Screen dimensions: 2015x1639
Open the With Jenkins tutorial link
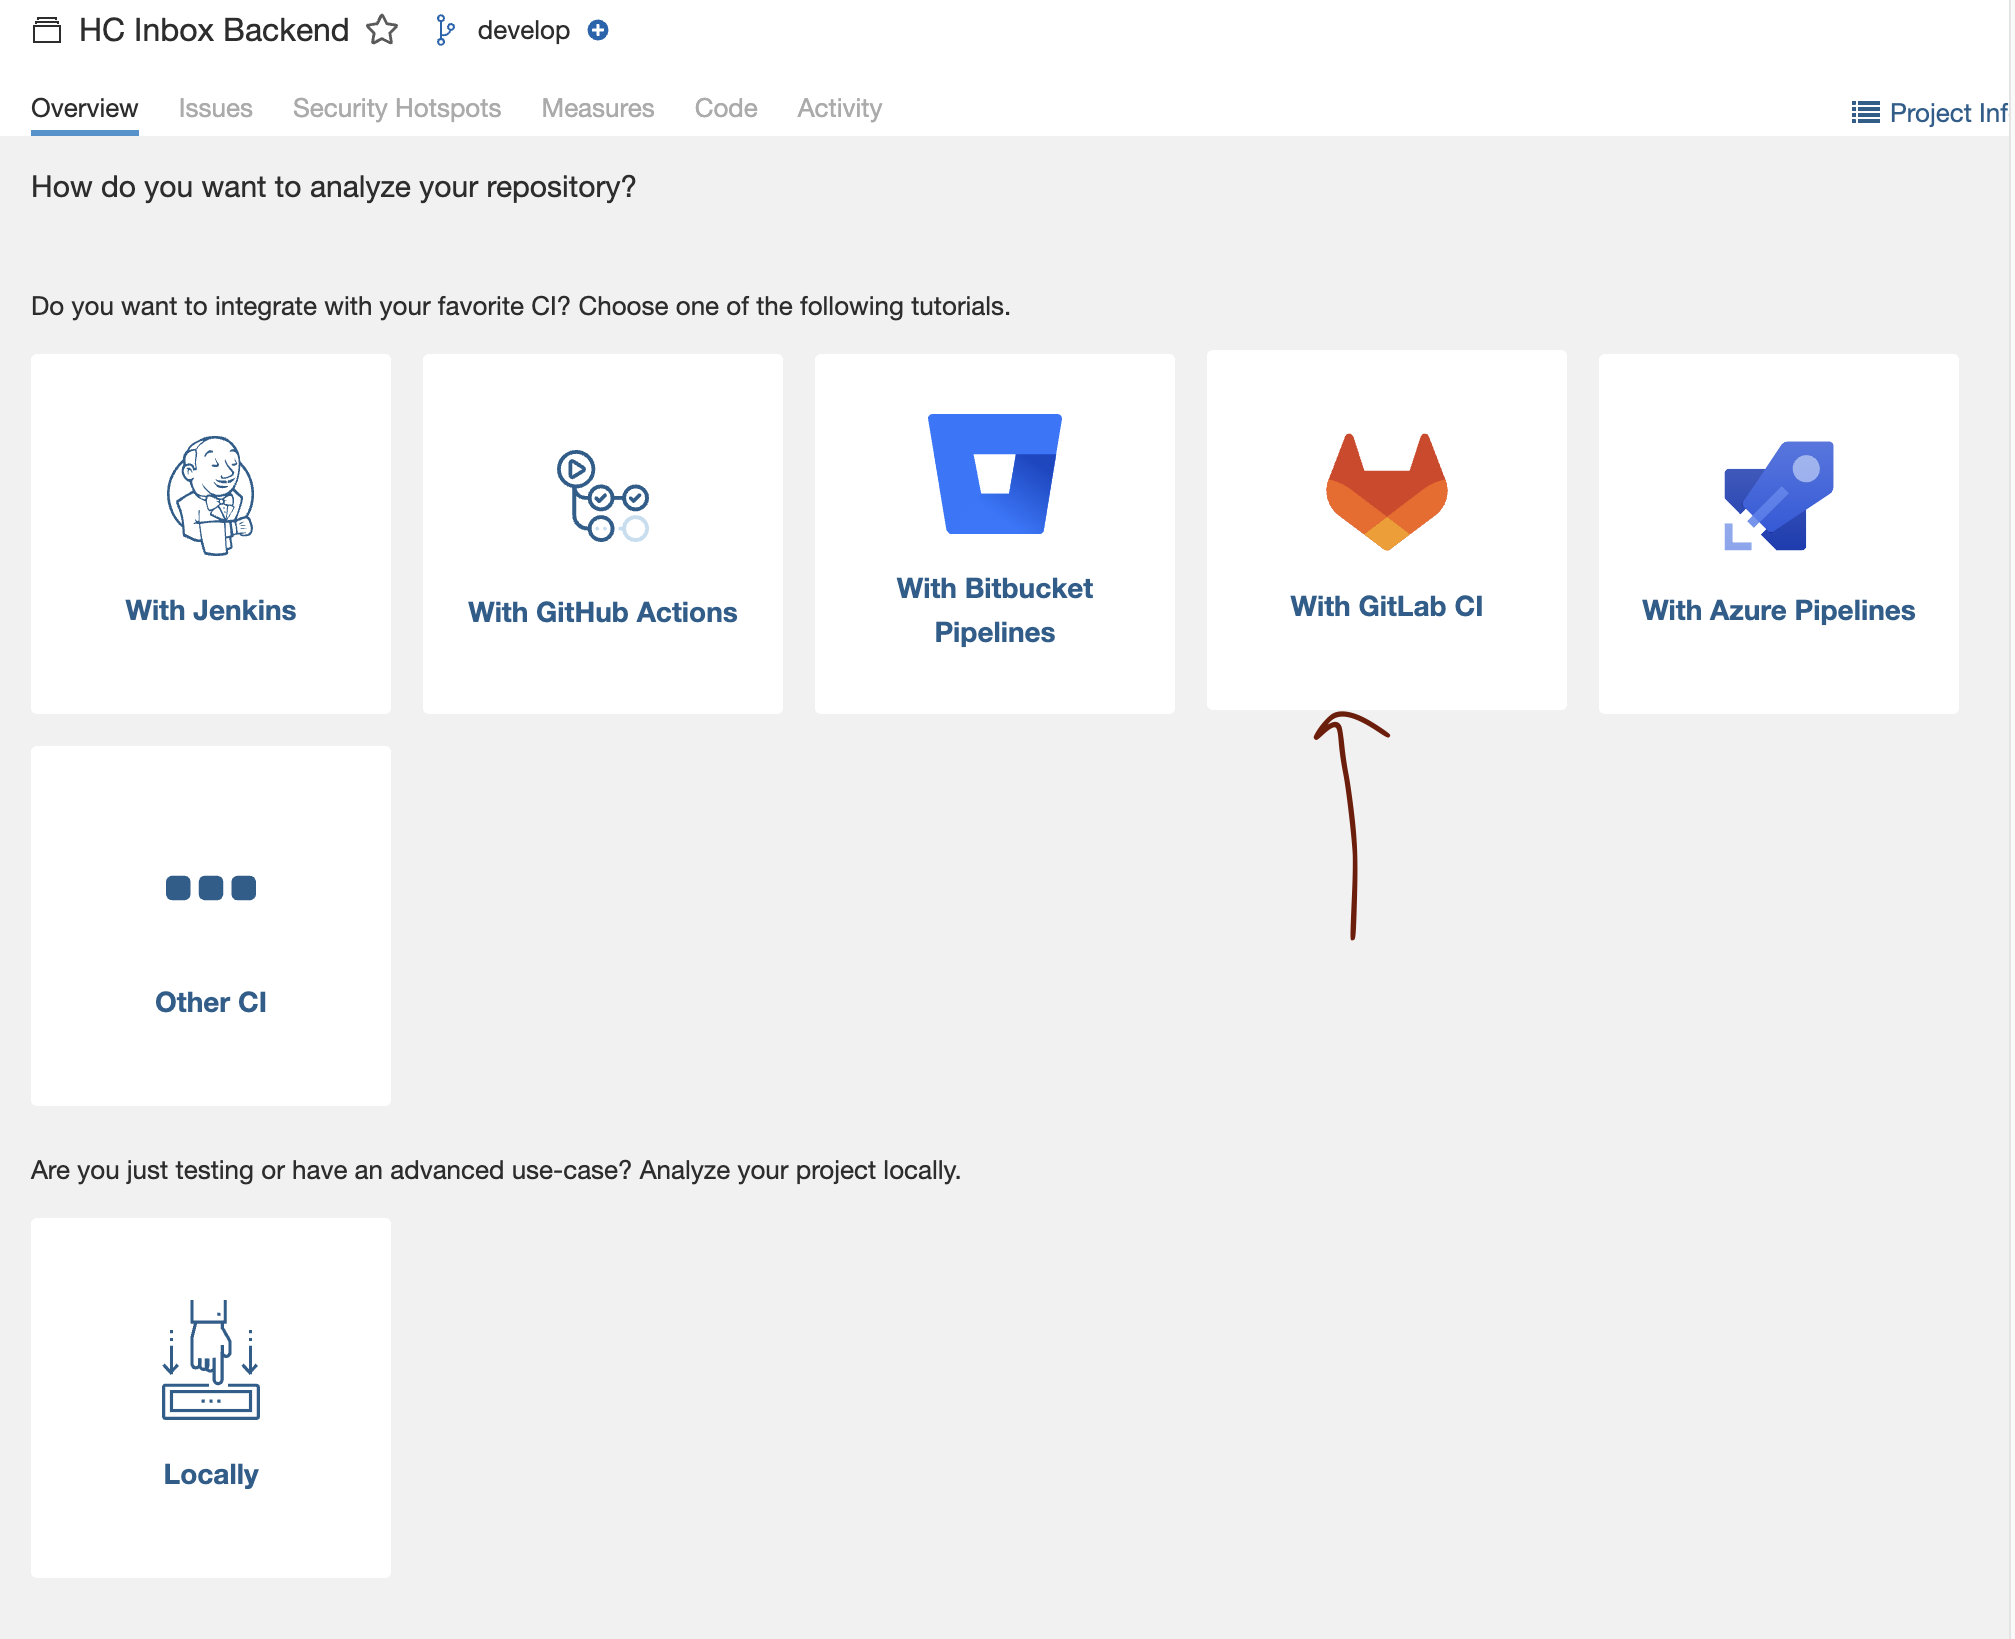point(211,610)
